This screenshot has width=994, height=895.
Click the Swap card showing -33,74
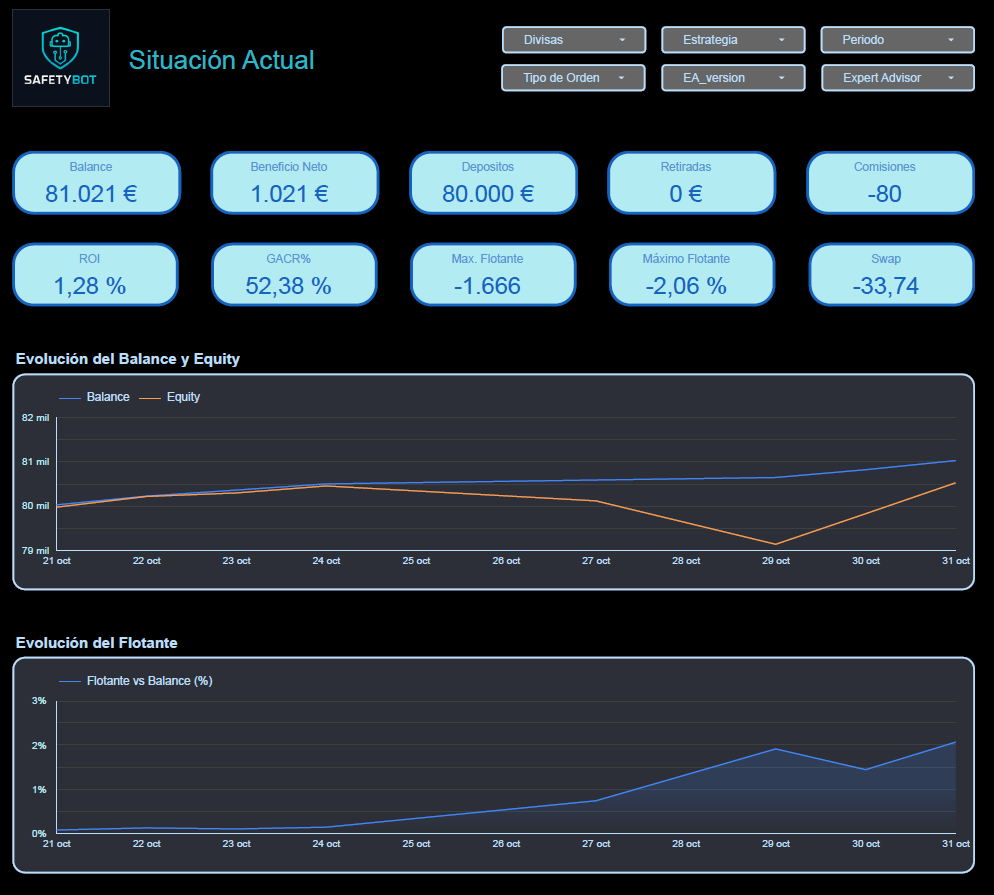click(891, 274)
